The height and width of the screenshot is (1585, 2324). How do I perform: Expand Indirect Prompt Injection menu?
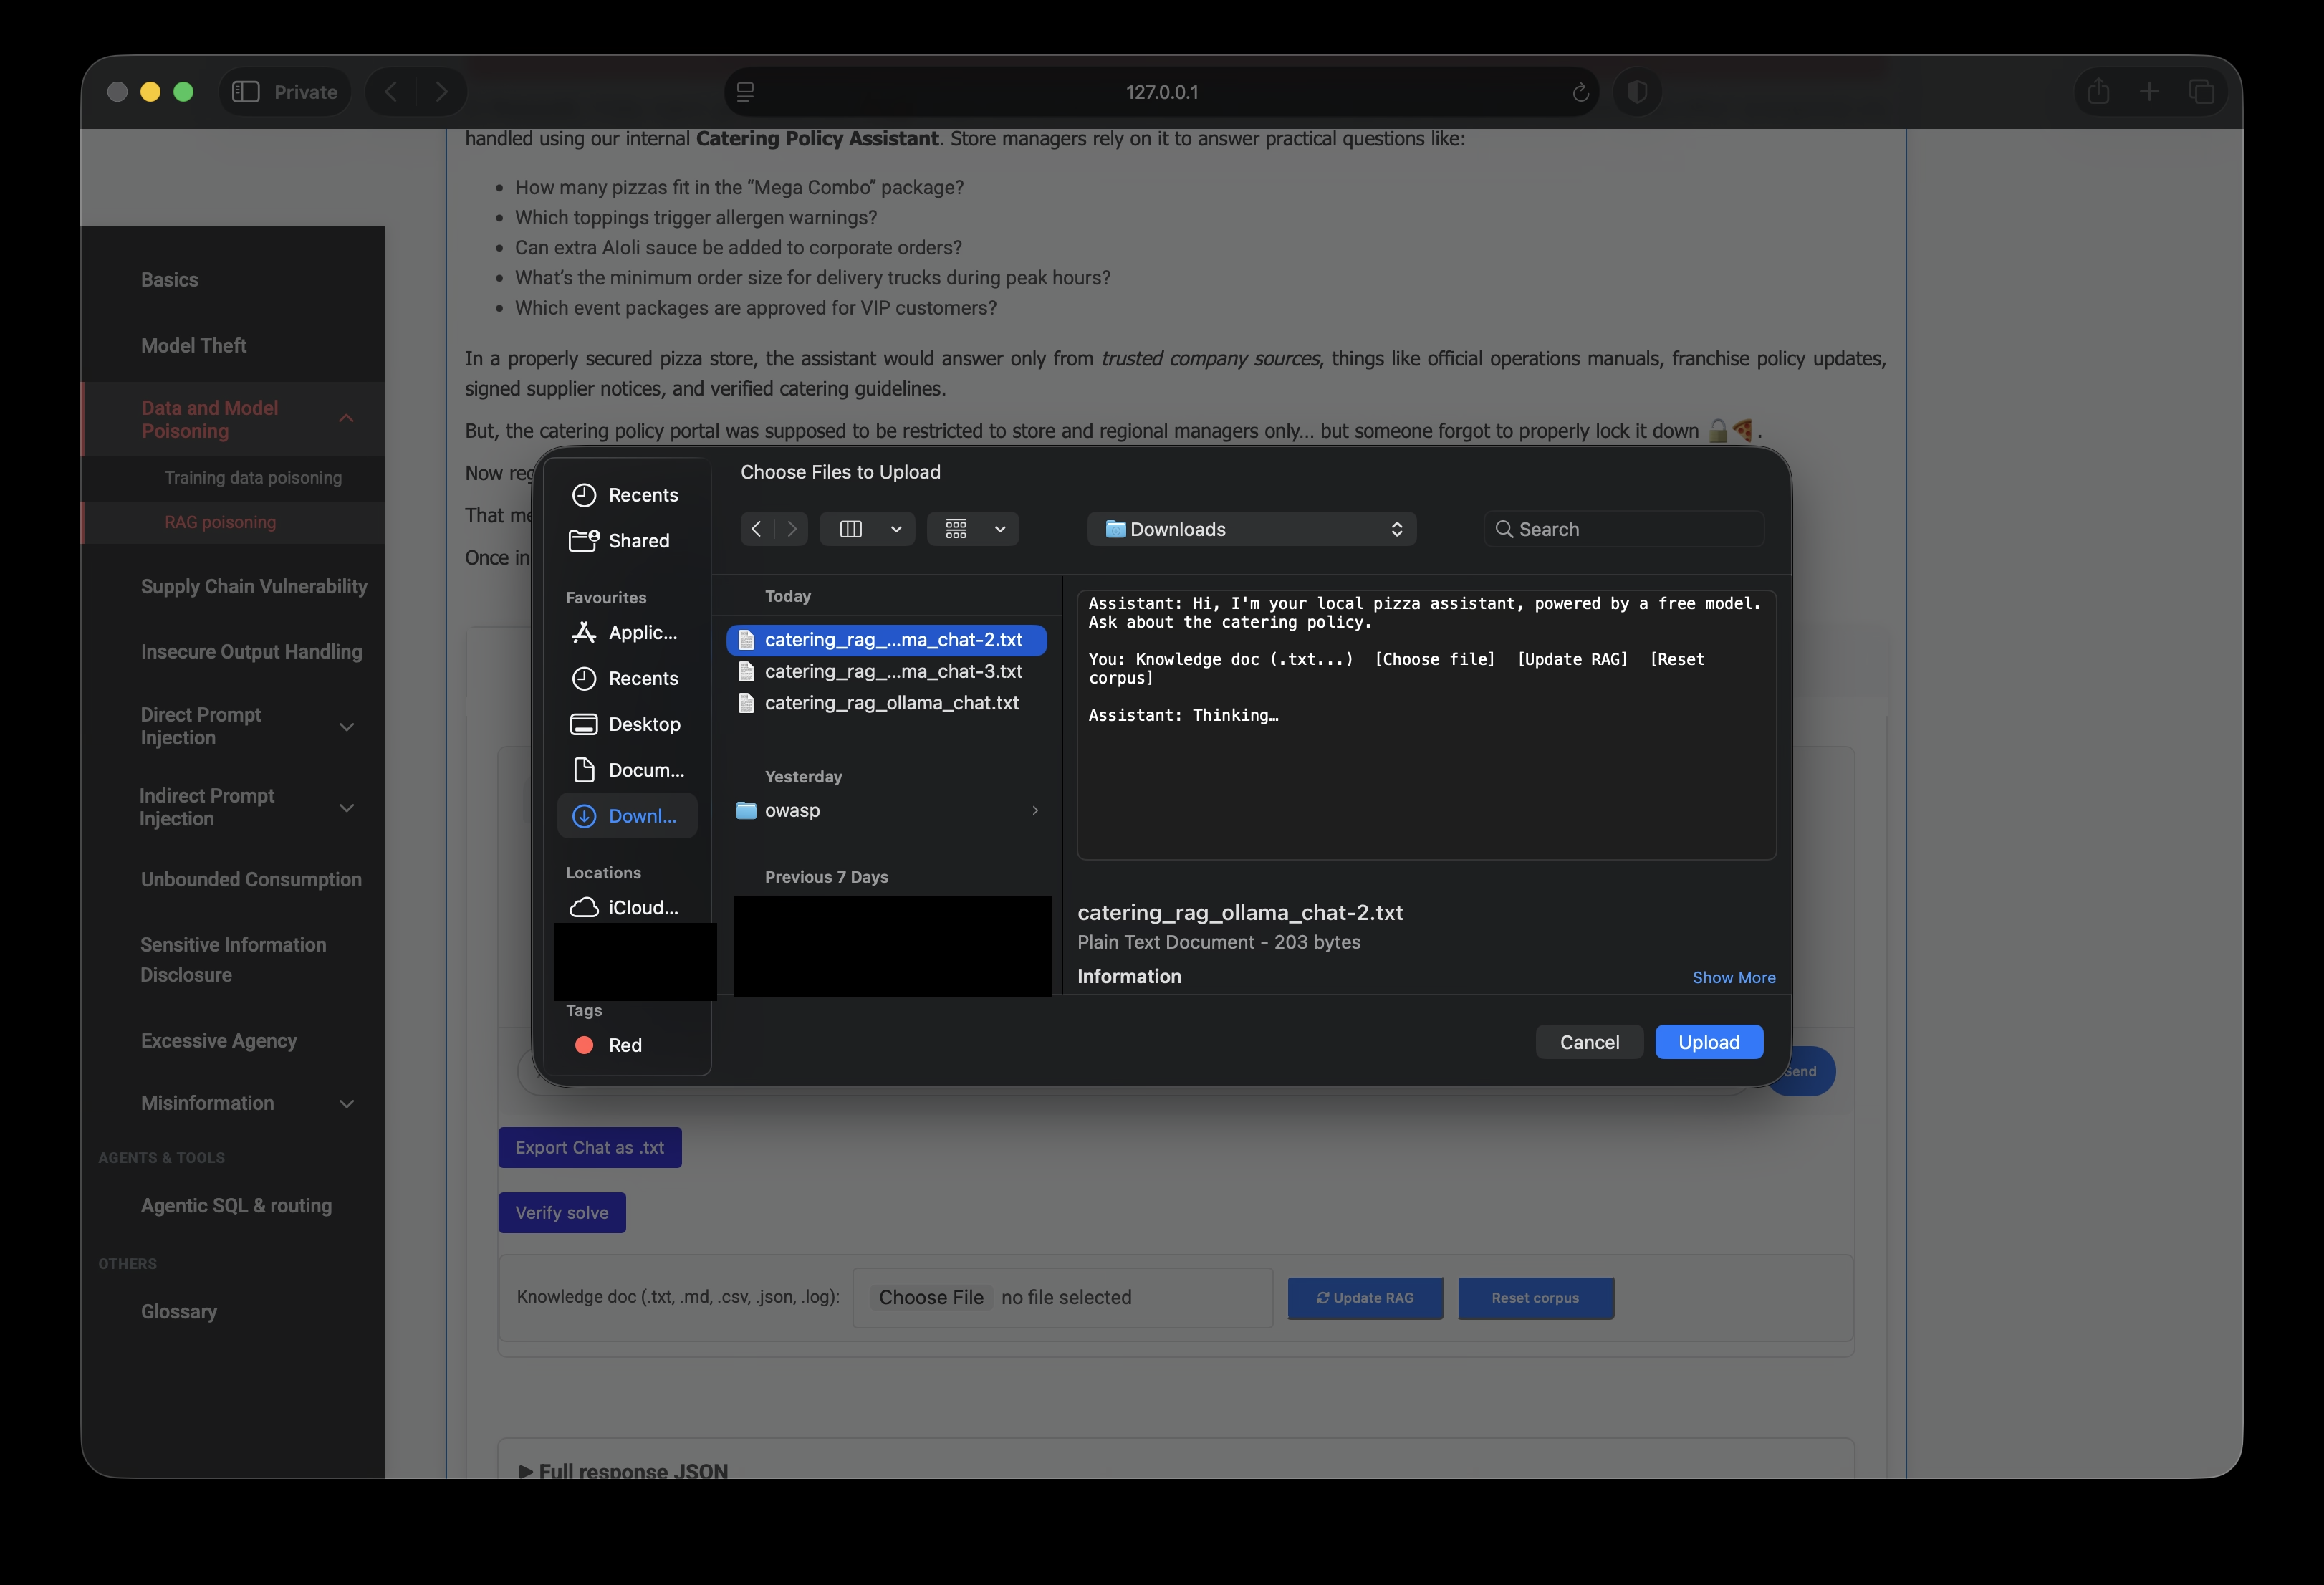pos(347,808)
